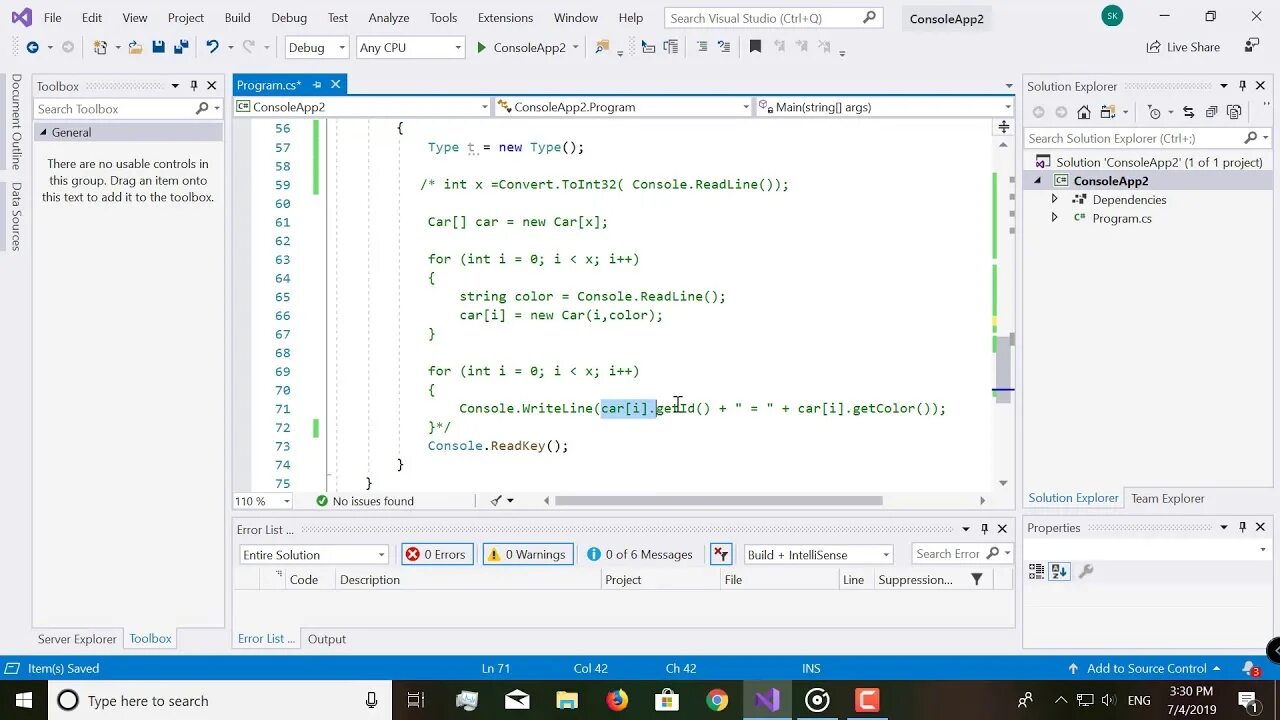The height and width of the screenshot is (720, 1280).
Task: Click the Categorized icon in Properties panel
Action: pyautogui.click(x=1036, y=572)
